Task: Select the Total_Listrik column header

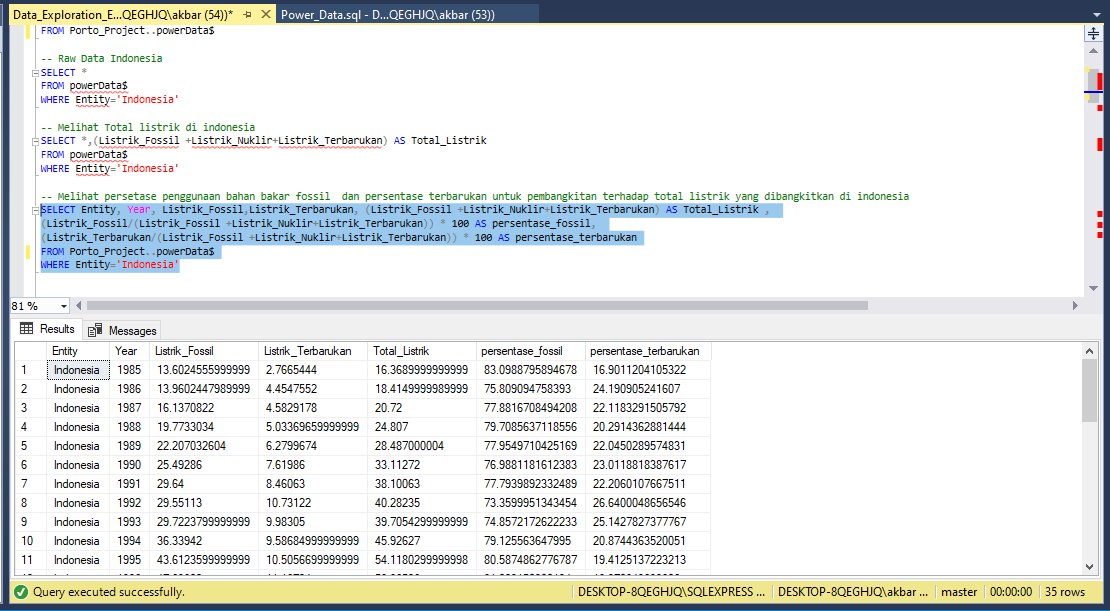Action: [x=422, y=351]
